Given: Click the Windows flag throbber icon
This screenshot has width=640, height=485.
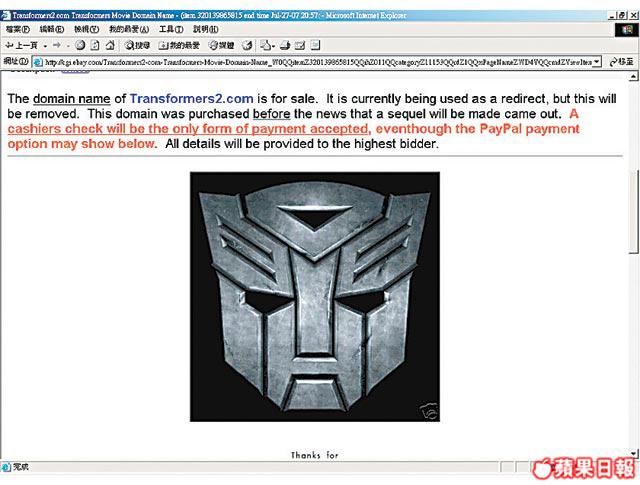Looking at the screenshot, I should pos(627,30).
